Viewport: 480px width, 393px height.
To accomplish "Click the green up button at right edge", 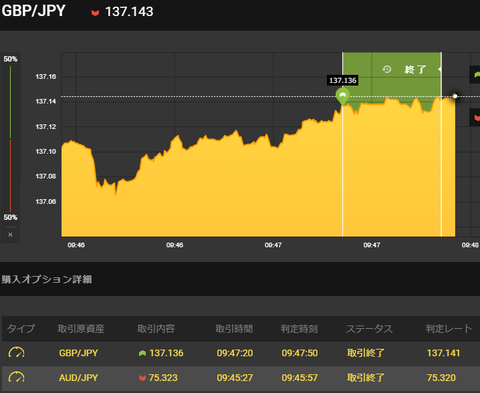I will [x=475, y=74].
